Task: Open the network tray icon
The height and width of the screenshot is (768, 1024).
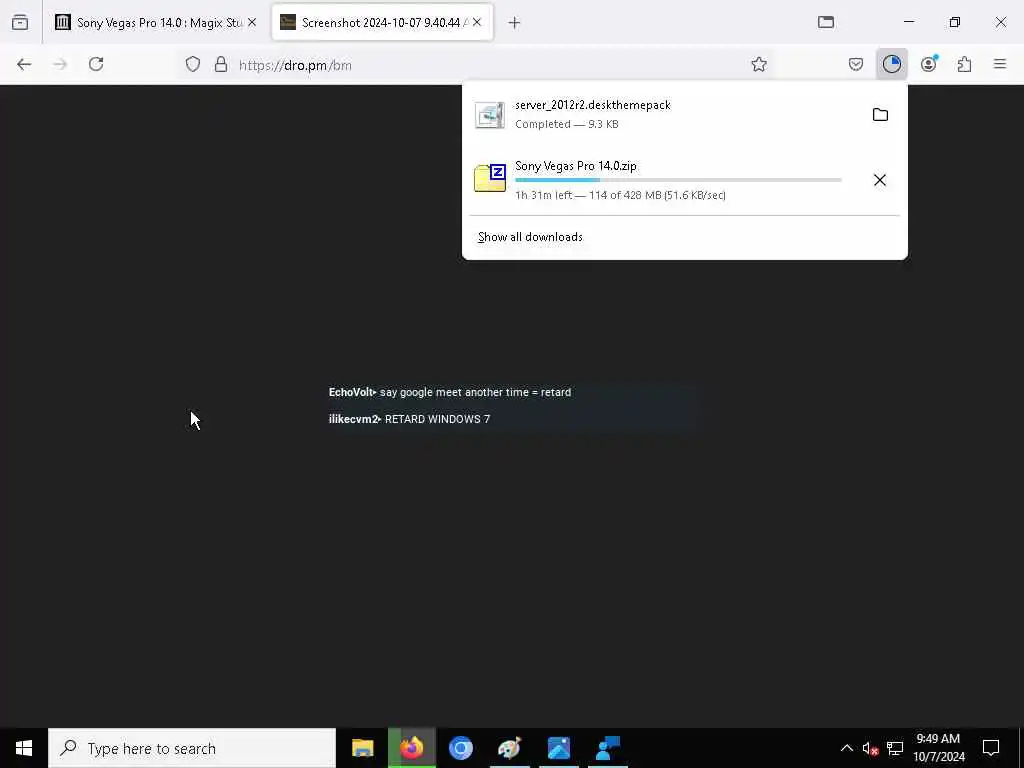Action: [895, 748]
